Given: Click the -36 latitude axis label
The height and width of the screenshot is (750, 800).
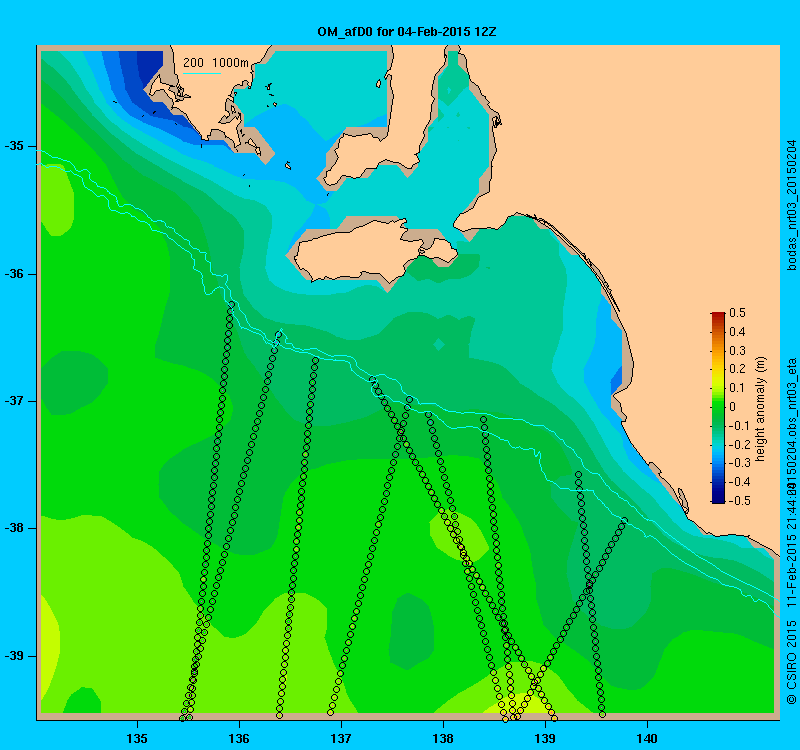Looking at the screenshot, I should [14, 274].
